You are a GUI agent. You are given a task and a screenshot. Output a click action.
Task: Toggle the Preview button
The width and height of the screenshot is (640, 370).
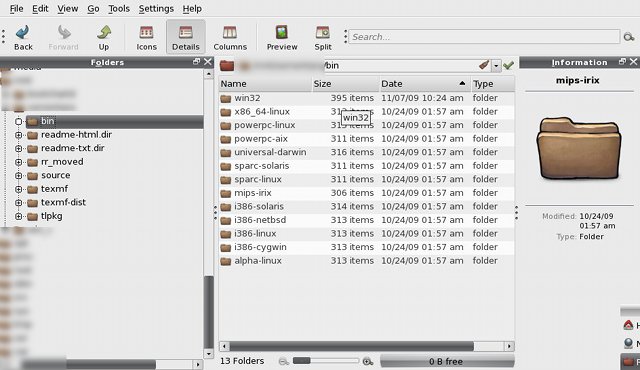pos(282,37)
